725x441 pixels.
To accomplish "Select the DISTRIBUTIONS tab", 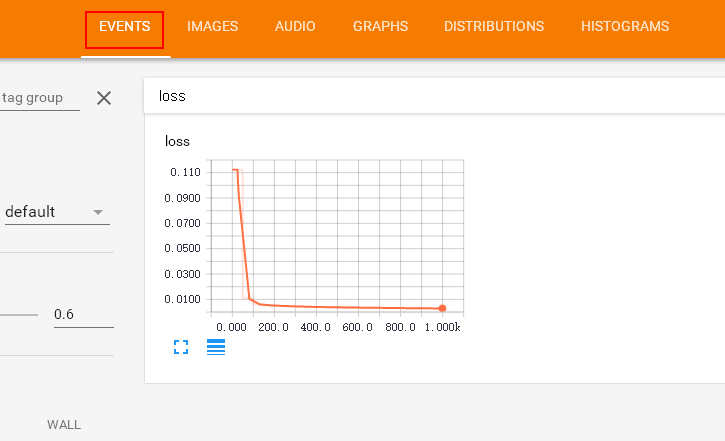I will 494,27.
